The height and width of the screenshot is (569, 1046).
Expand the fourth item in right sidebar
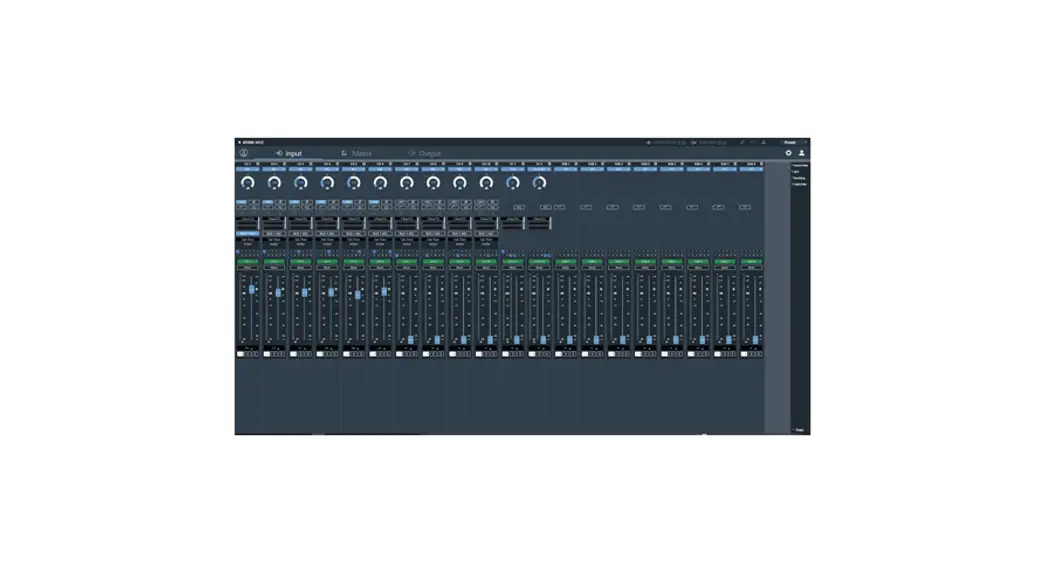click(x=799, y=184)
